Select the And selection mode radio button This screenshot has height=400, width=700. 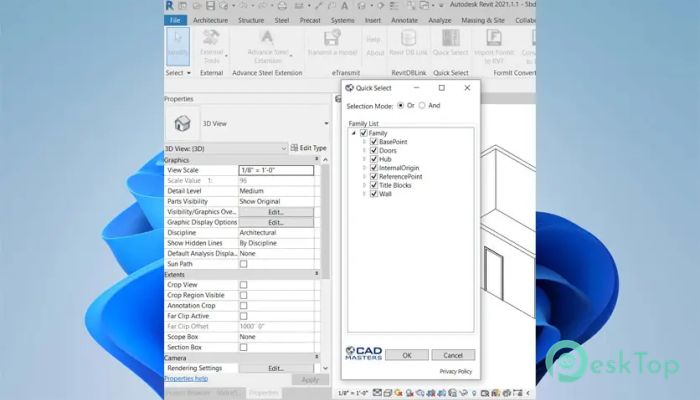pos(422,105)
